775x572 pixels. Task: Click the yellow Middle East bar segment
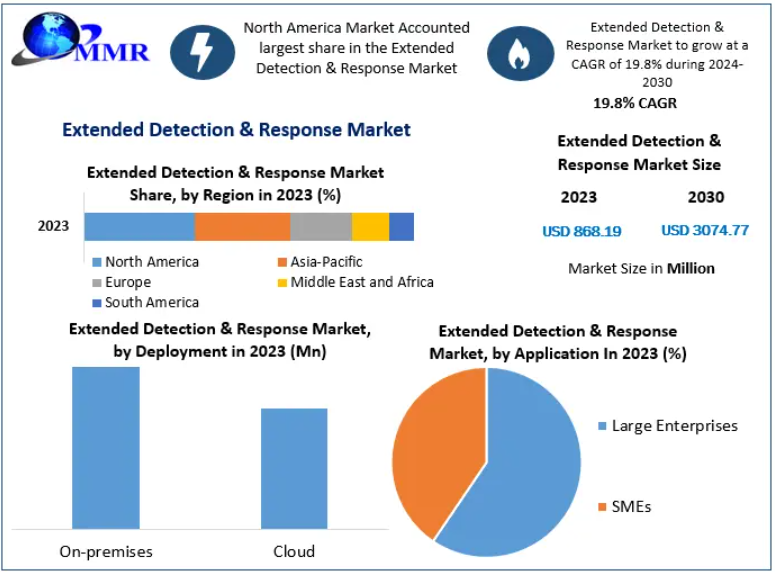(x=370, y=226)
